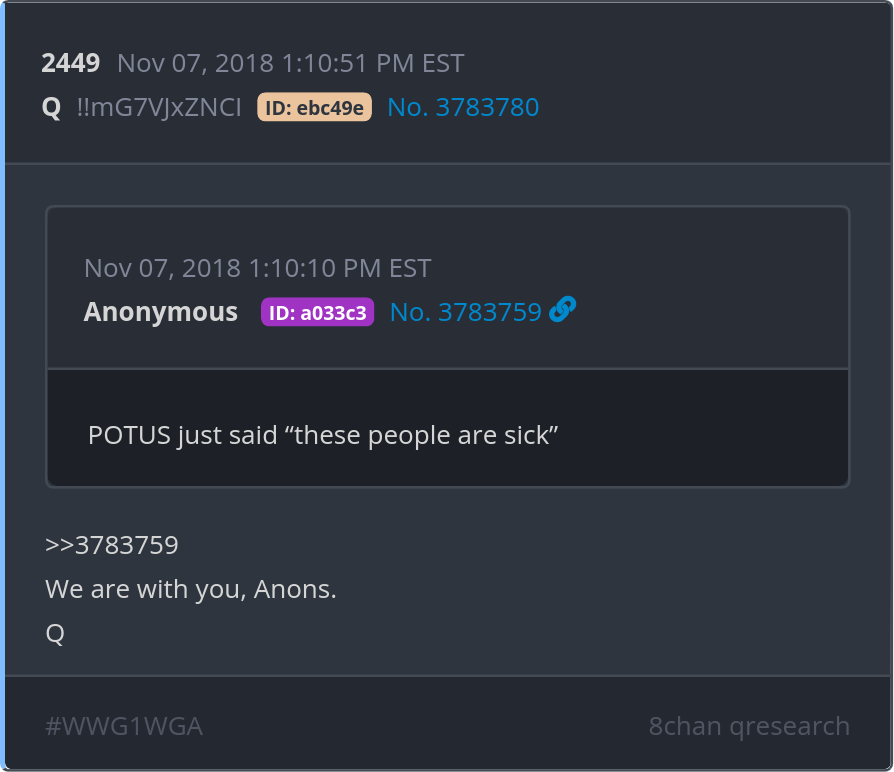894x772 pixels.
Task: Select the tripcode !!mG7VJxZNCI
Action: (159, 108)
